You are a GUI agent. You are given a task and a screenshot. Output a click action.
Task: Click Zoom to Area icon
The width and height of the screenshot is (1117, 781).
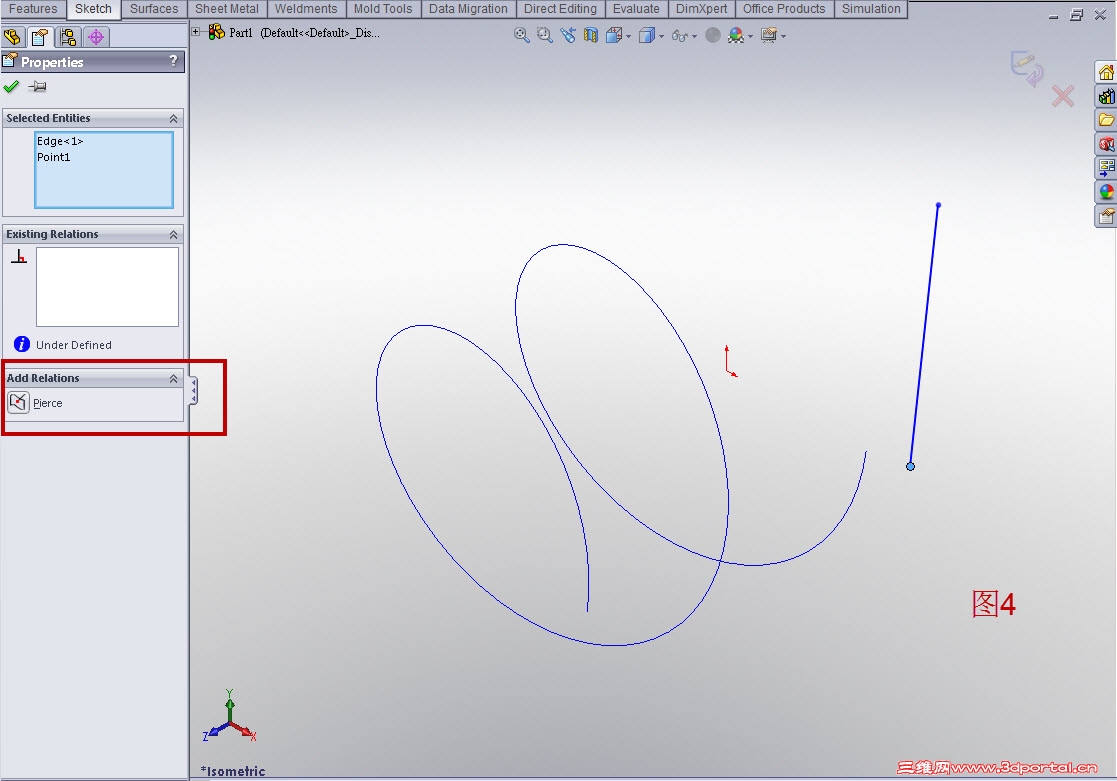(x=545, y=35)
